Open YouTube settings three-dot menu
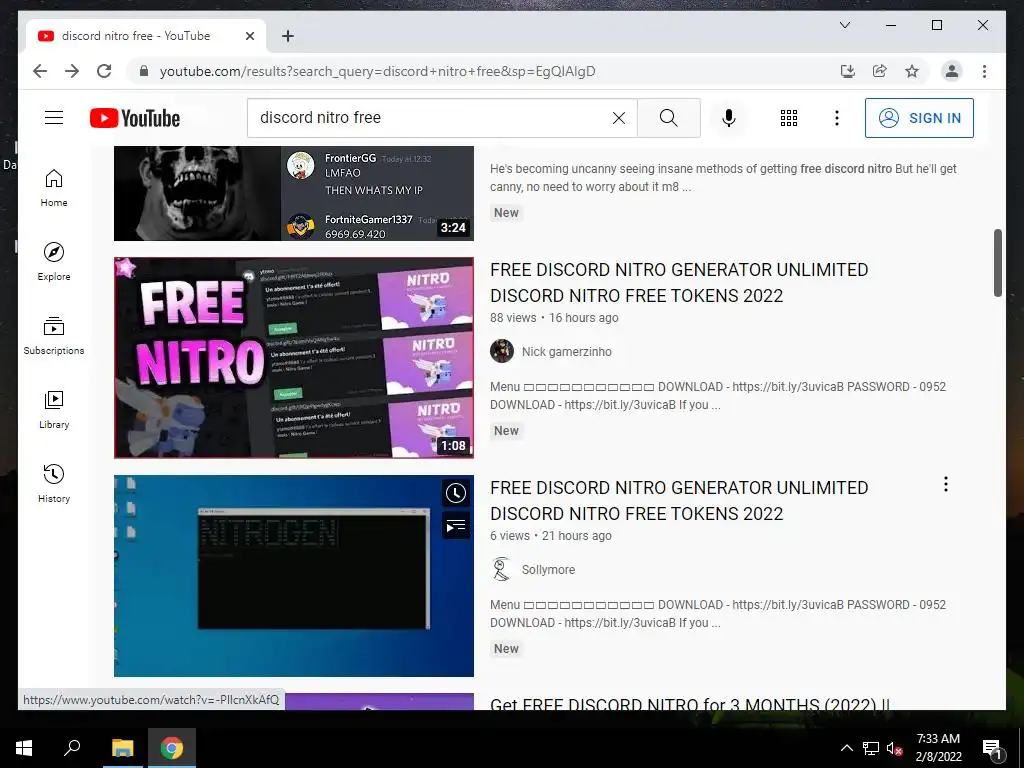Screen dimensions: 1024x768 pos(837,118)
